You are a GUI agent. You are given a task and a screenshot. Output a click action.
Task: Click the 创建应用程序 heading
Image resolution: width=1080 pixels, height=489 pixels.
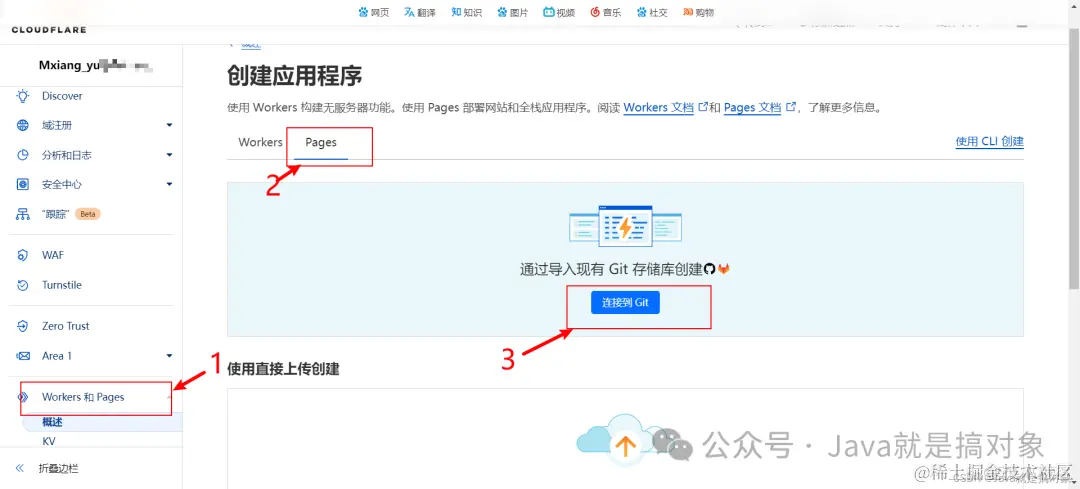click(295, 76)
